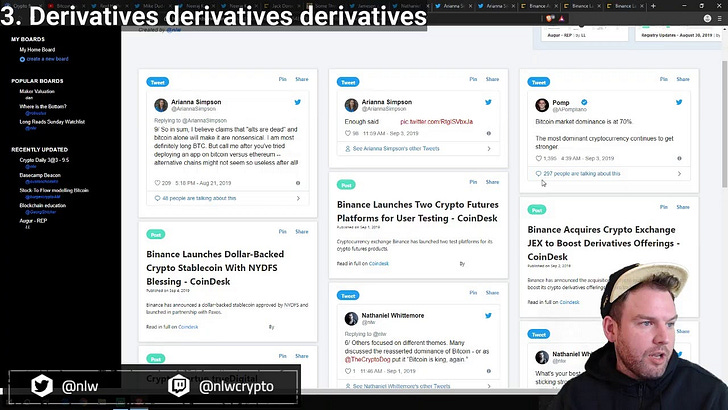Pin the Binance Acquires JEX post

click(664, 207)
